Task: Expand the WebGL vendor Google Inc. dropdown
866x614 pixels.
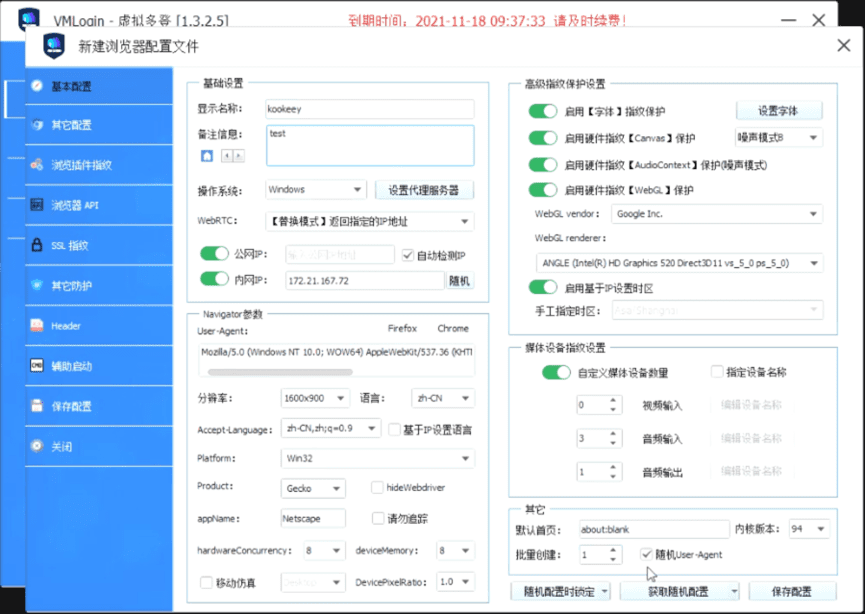Action: pos(717,214)
